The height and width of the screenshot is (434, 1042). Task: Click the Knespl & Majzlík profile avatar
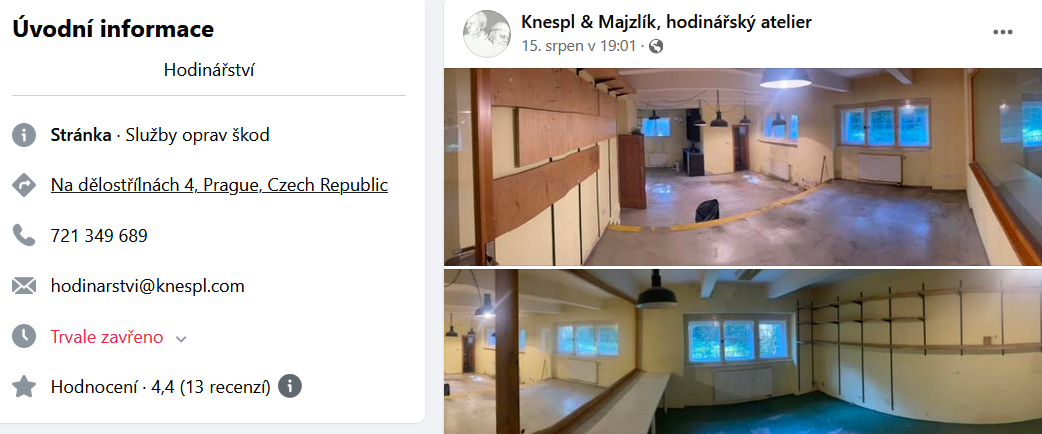pyautogui.click(x=487, y=34)
